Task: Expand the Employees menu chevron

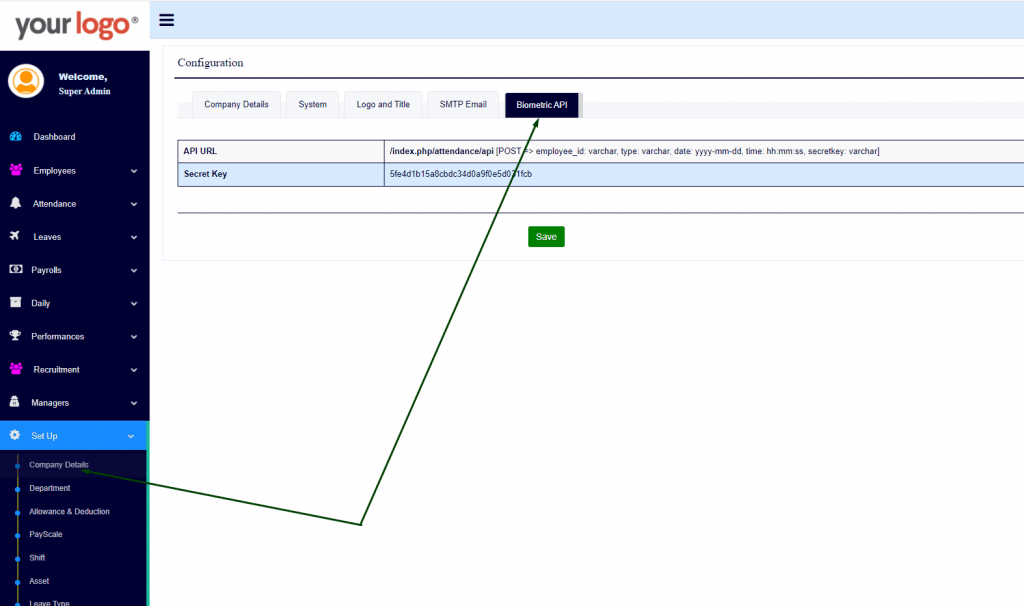Action: tap(133, 171)
